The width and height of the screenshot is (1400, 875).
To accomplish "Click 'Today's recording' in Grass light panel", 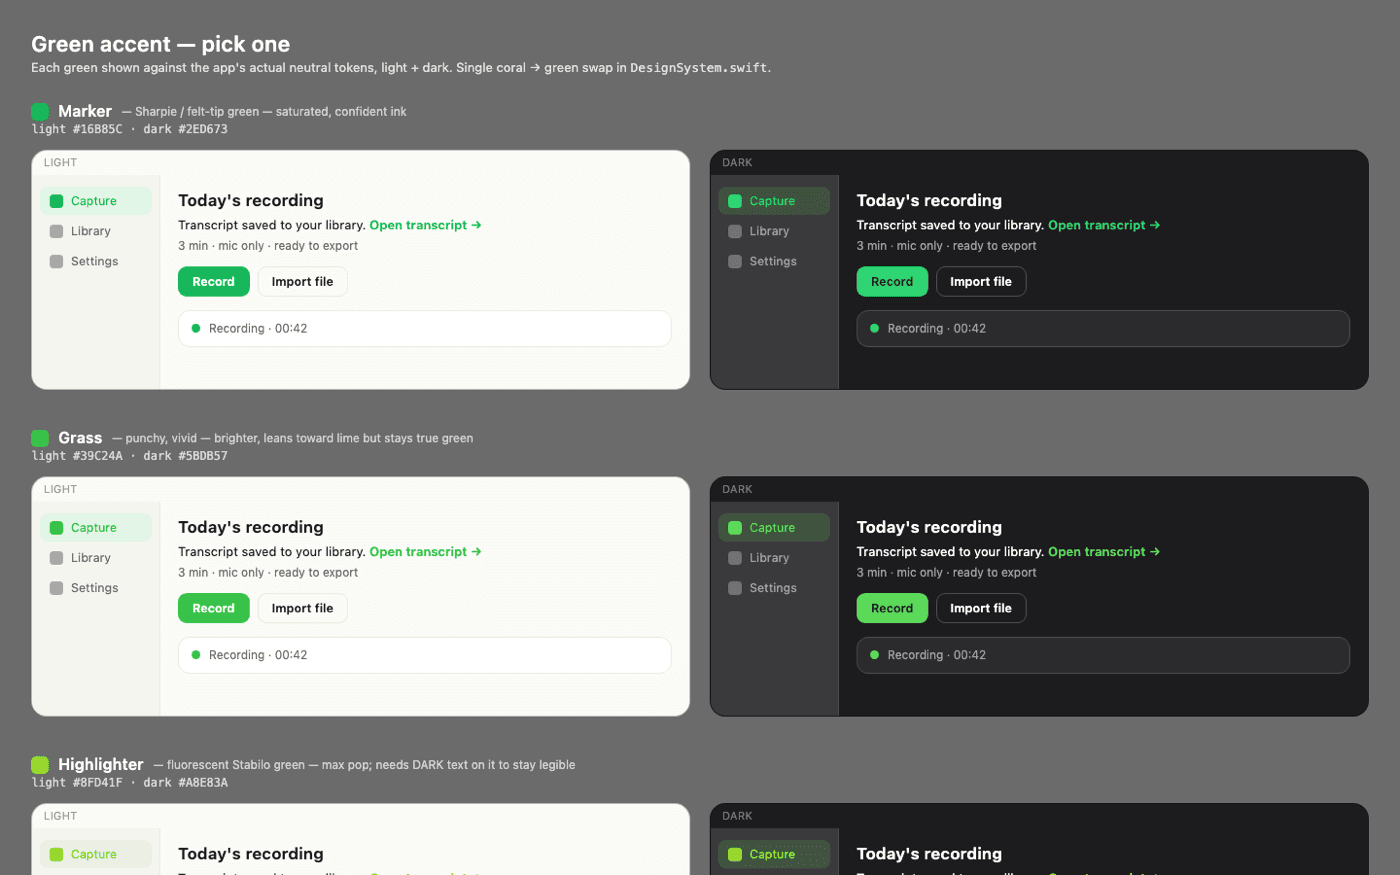I will pyautogui.click(x=251, y=527).
